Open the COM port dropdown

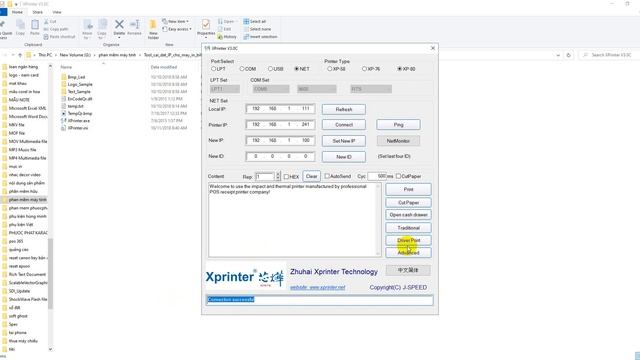(x=271, y=89)
